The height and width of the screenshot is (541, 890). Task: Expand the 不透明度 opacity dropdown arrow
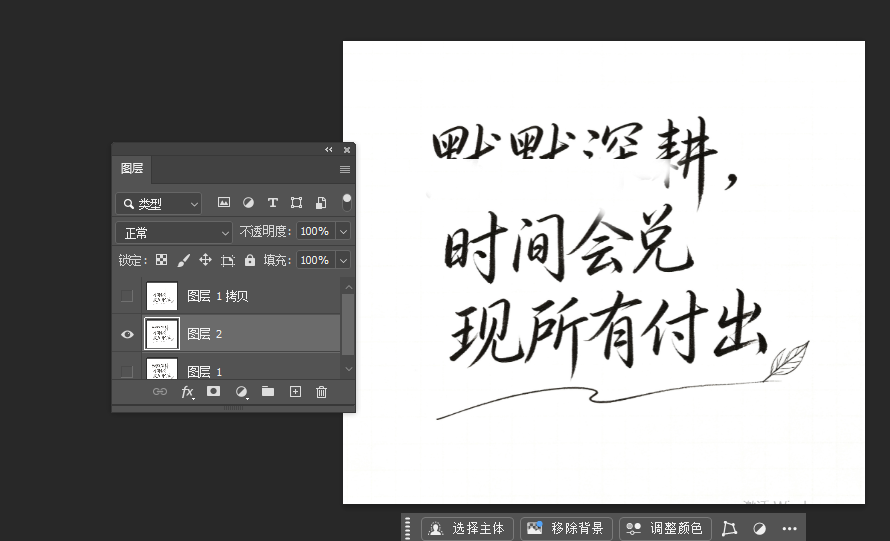point(343,232)
